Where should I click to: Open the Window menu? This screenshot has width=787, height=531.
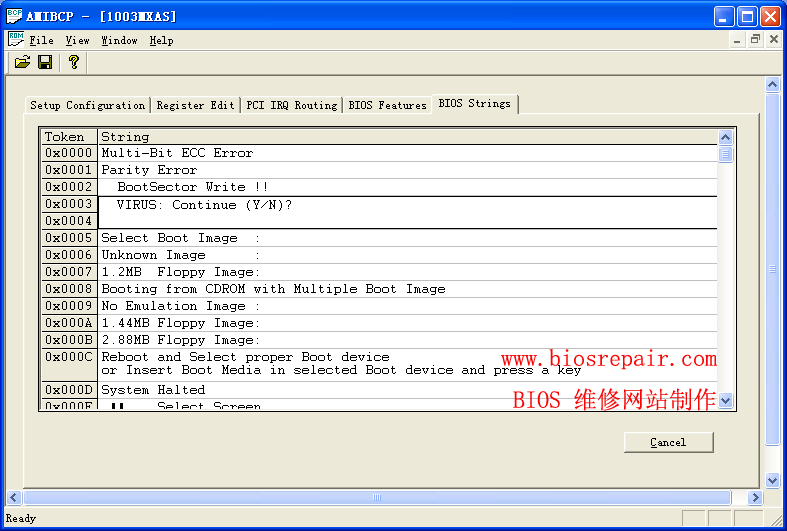[119, 40]
